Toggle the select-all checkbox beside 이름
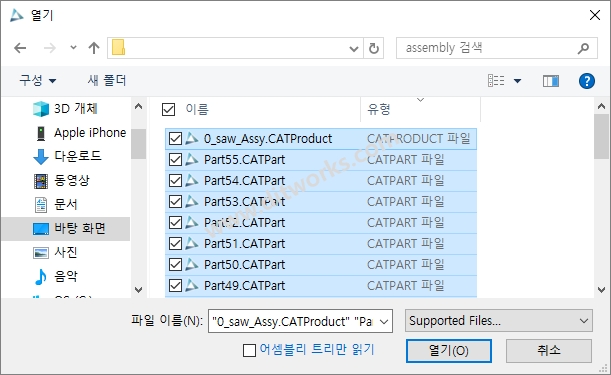 [168, 110]
